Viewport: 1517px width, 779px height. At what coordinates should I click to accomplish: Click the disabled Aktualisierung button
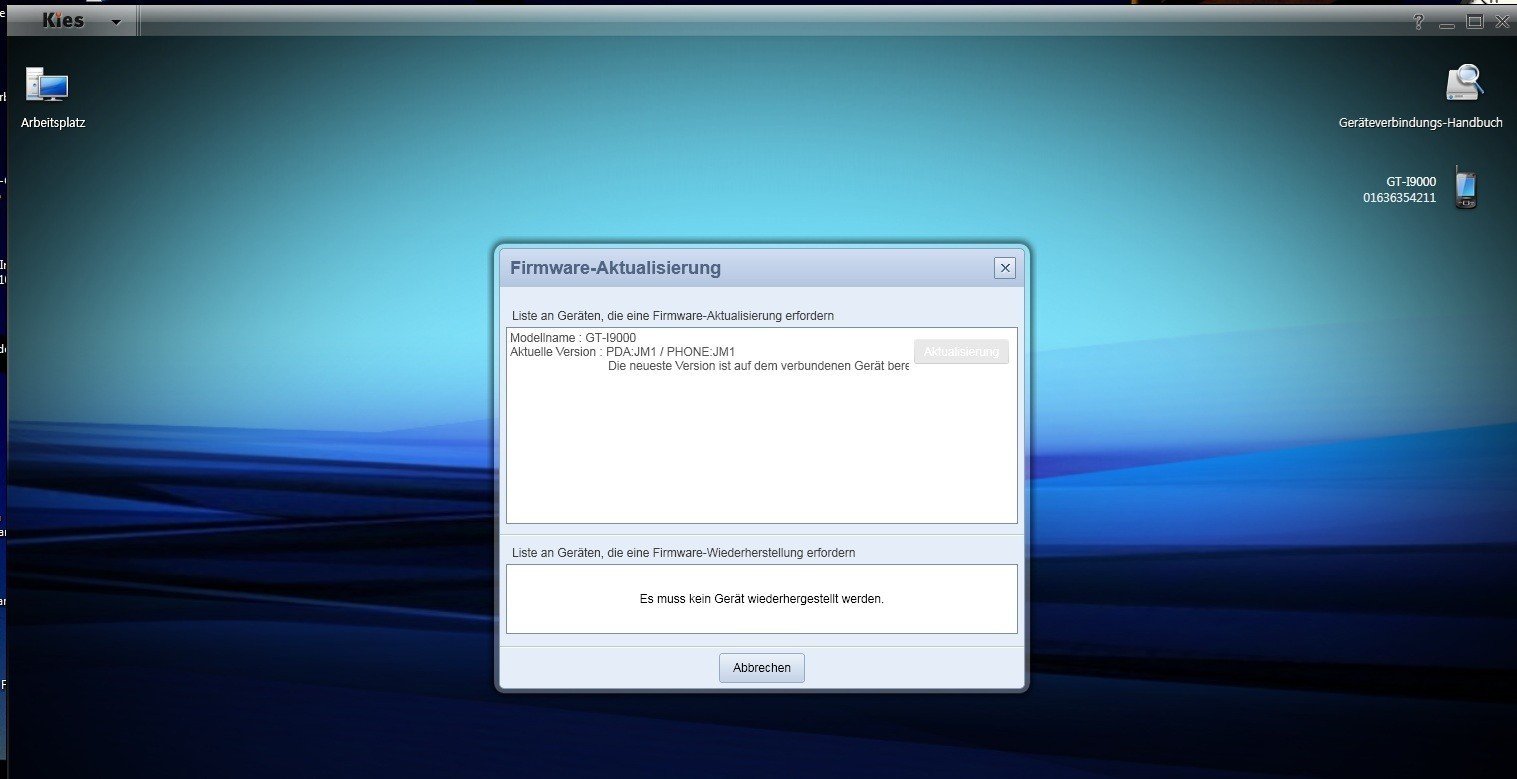tap(961, 352)
